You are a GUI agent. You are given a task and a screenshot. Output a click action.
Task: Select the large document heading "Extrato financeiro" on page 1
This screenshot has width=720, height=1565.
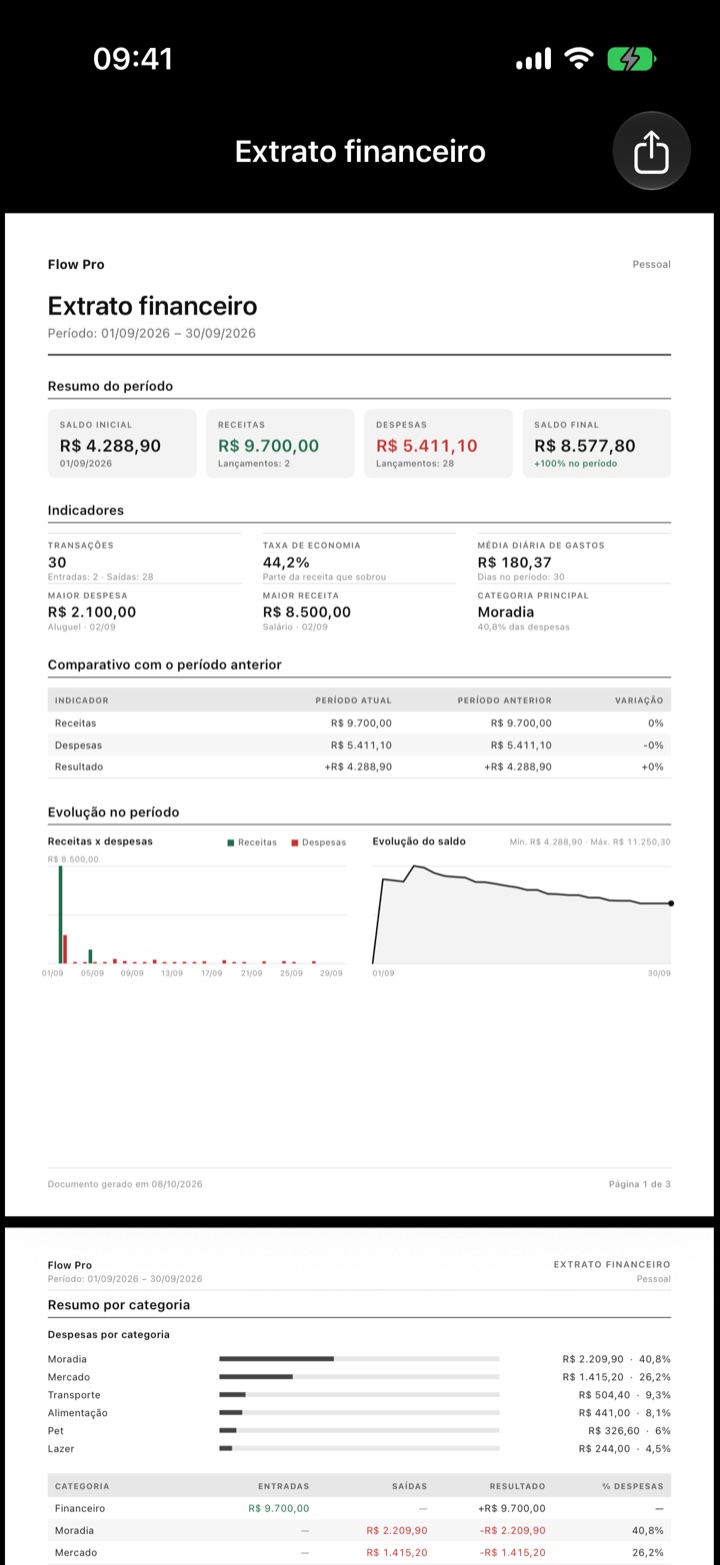pyautogui.click(x=152, y=306)
